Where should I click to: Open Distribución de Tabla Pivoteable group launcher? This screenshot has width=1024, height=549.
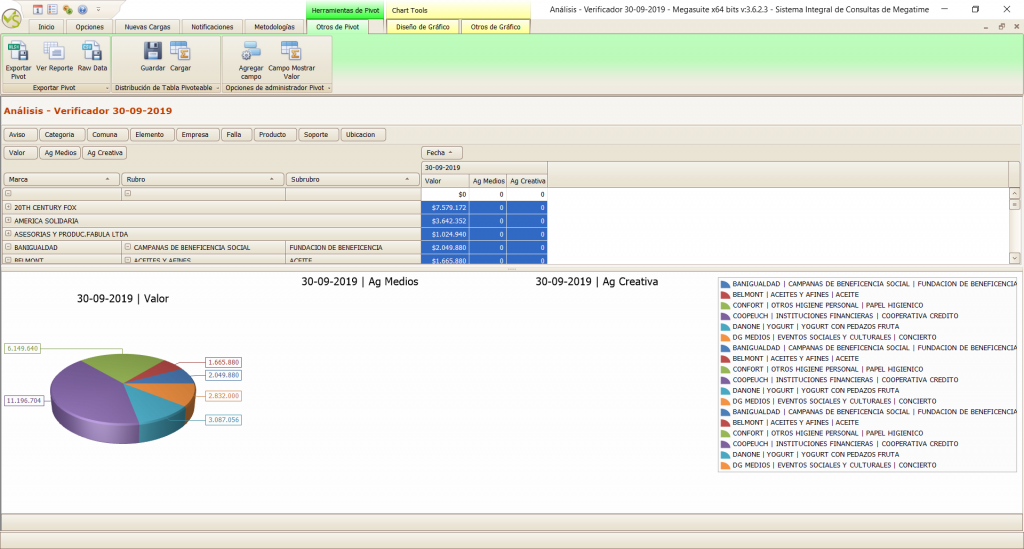(x=217, y=88)
